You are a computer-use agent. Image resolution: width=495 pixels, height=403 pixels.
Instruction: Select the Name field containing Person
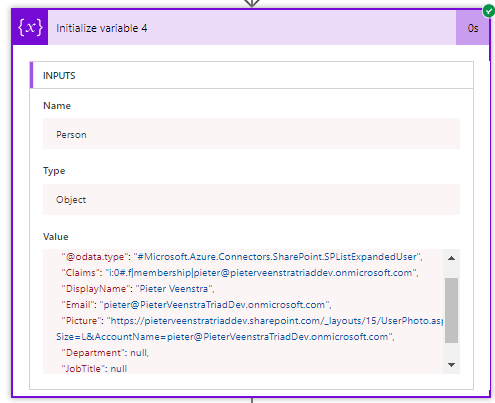[x=251, y=134]
